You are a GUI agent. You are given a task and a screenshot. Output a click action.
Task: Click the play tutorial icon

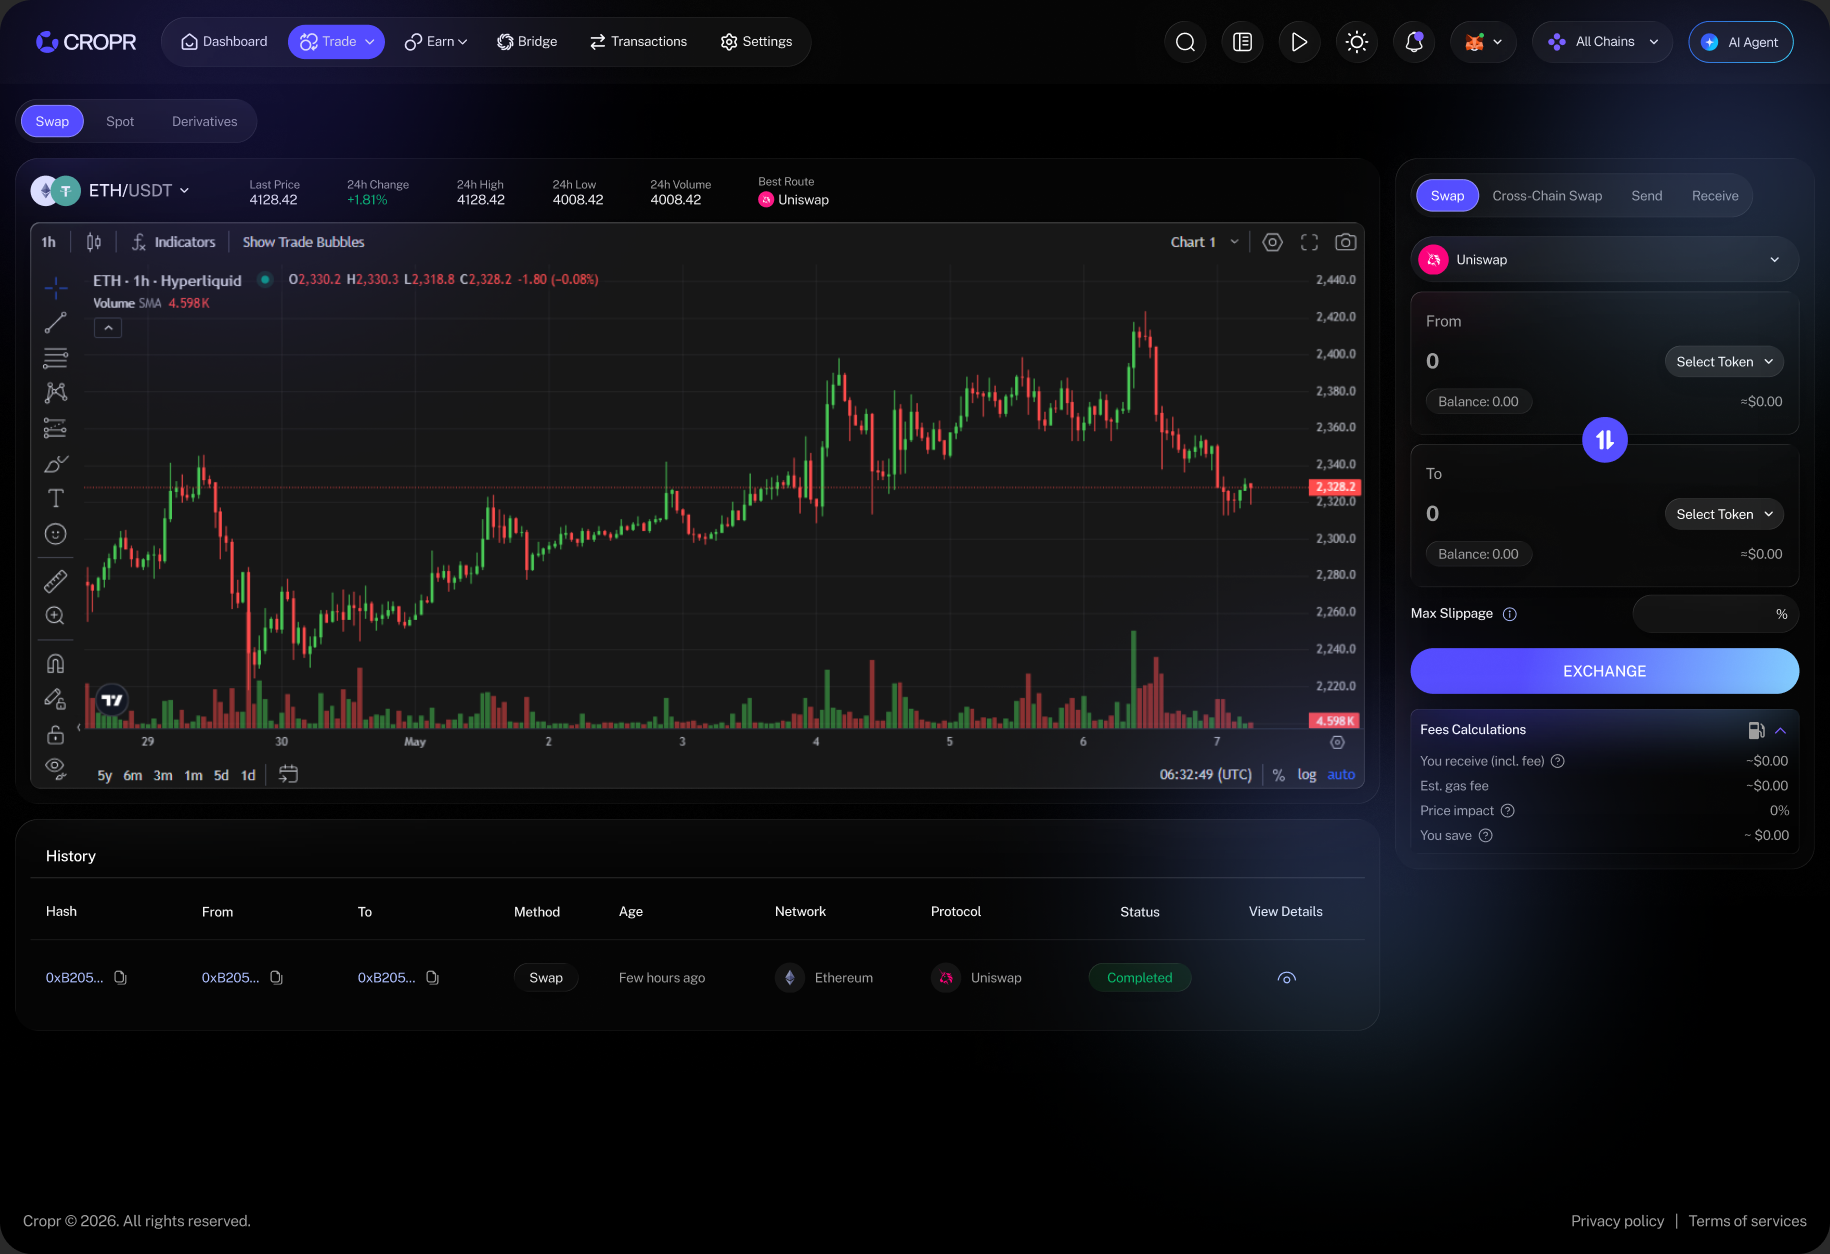[x=1299, y=42]
